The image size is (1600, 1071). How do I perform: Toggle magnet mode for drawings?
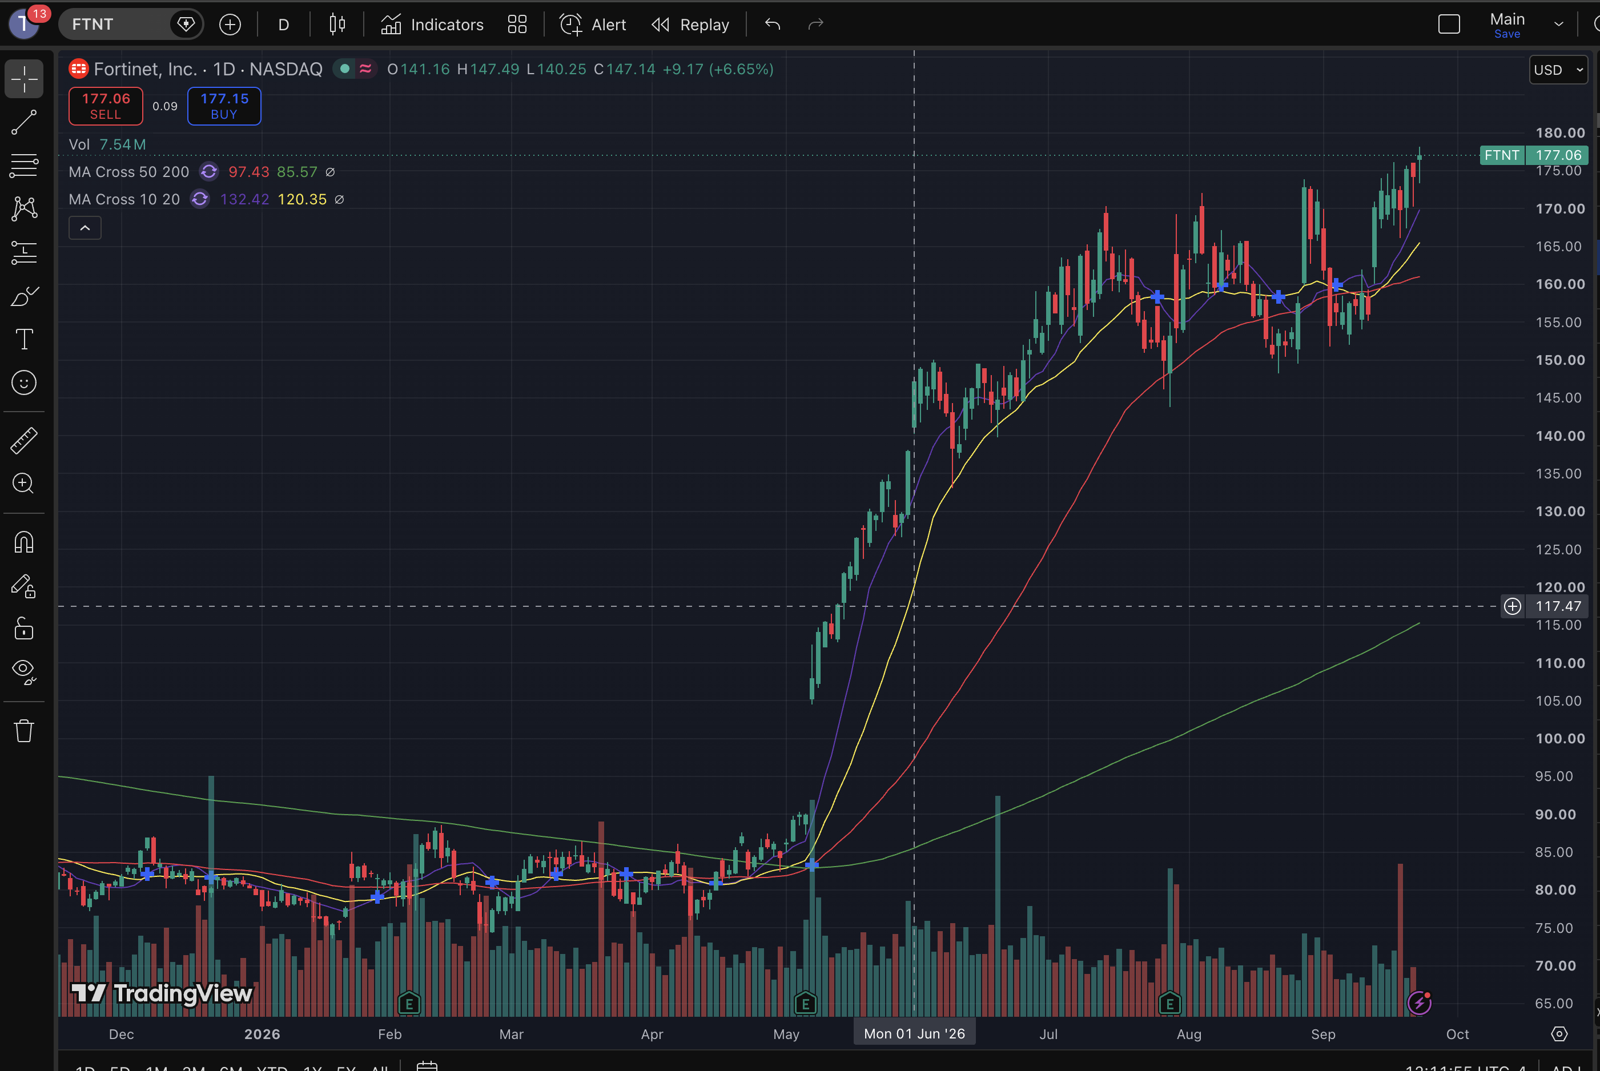(24, 542)
